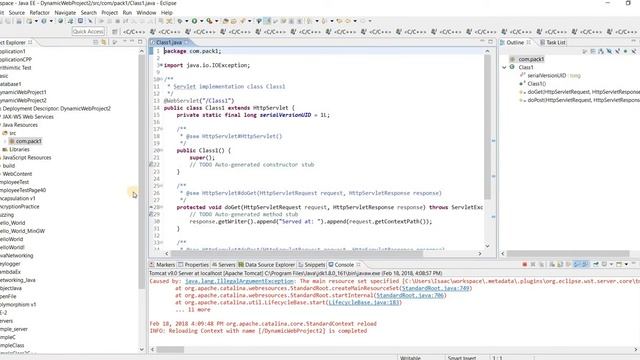Image resolution: width=640 pixels, height=360 pixels.
Task: Maximize the Project Explorer view
Action: [140, 42]
